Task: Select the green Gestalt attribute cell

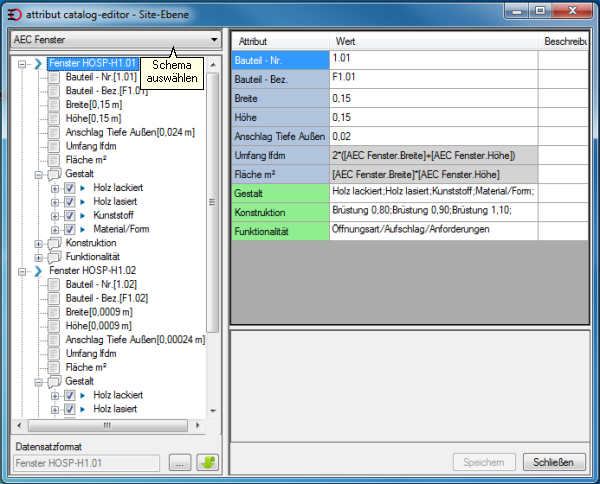Action: pyautogui.click(x=280, y=193)
